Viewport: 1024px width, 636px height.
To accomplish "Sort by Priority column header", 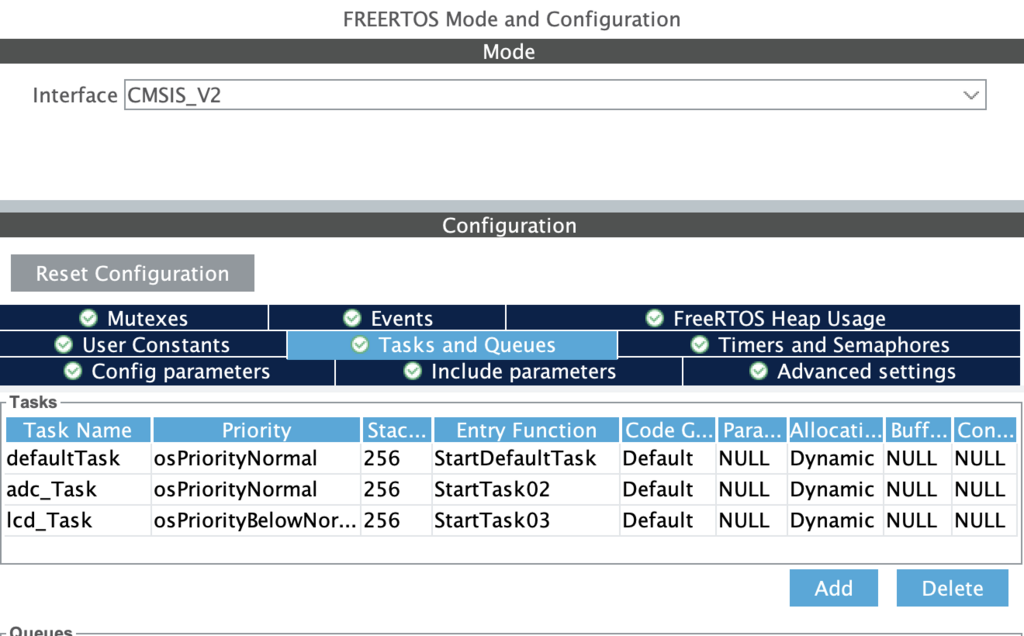I will coord(256,430).
